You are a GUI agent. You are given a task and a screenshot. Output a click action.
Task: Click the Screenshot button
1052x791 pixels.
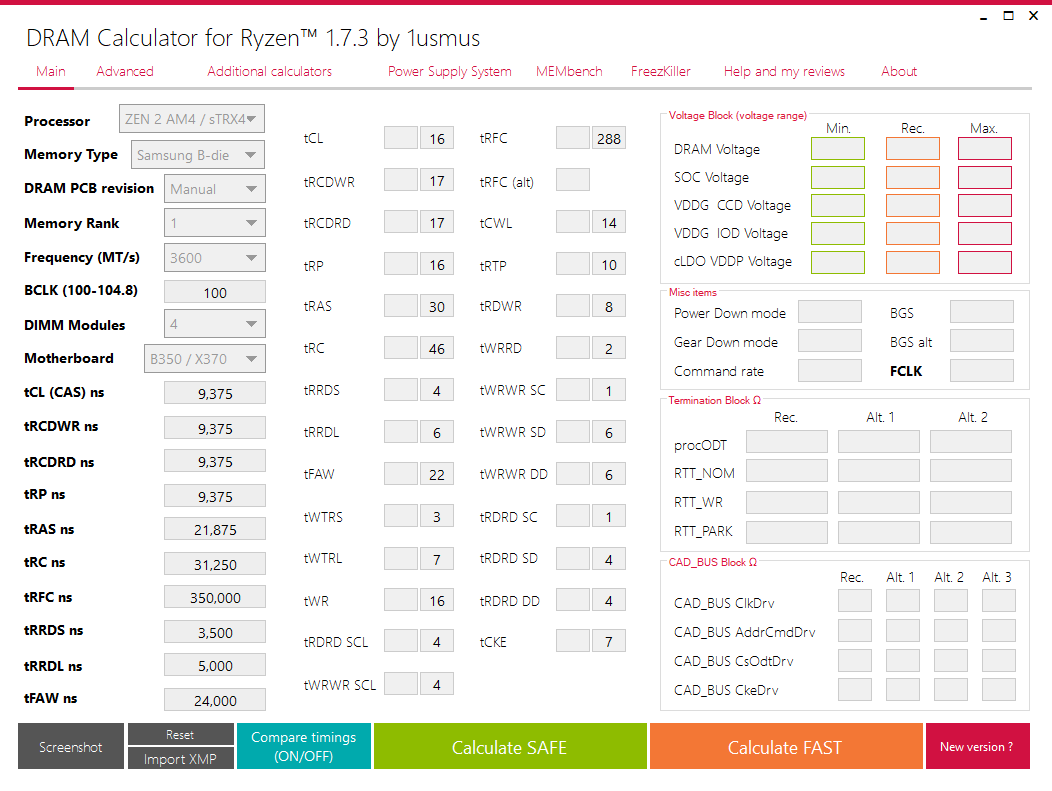click(x=71, y=746)
